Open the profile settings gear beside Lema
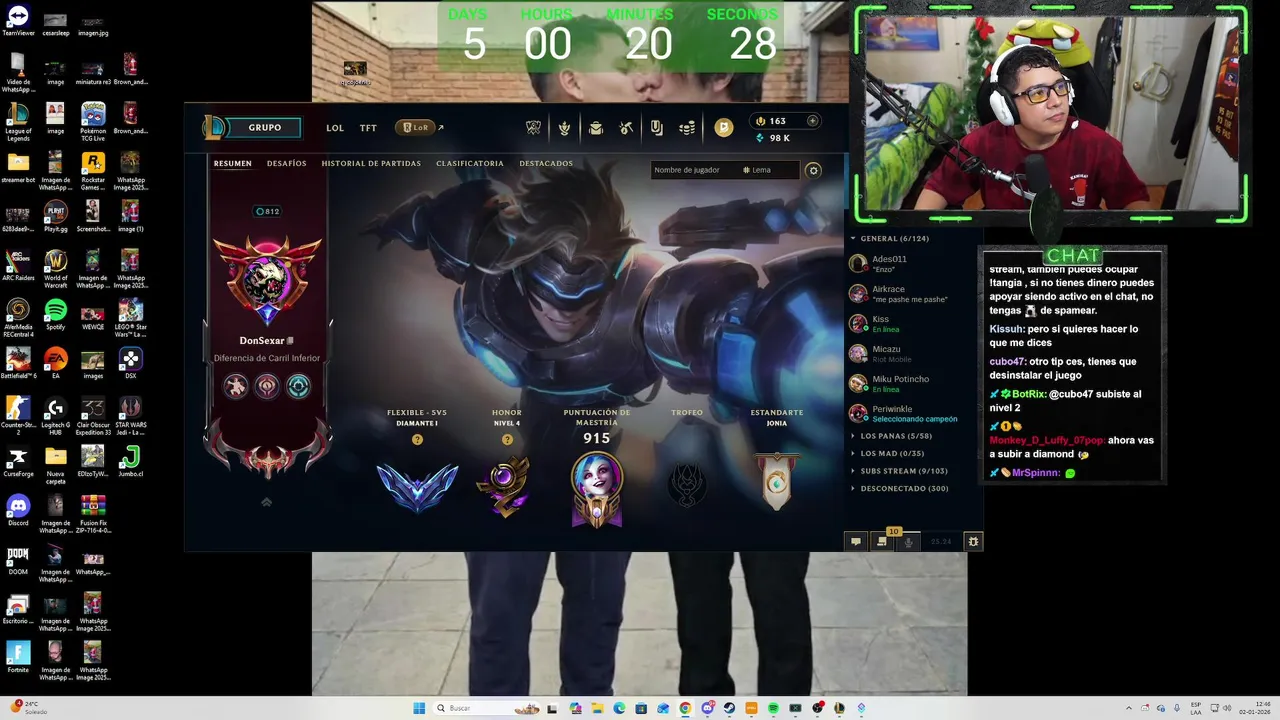The height and width of the screenshot is (720, 1280). tap(813, 170)
